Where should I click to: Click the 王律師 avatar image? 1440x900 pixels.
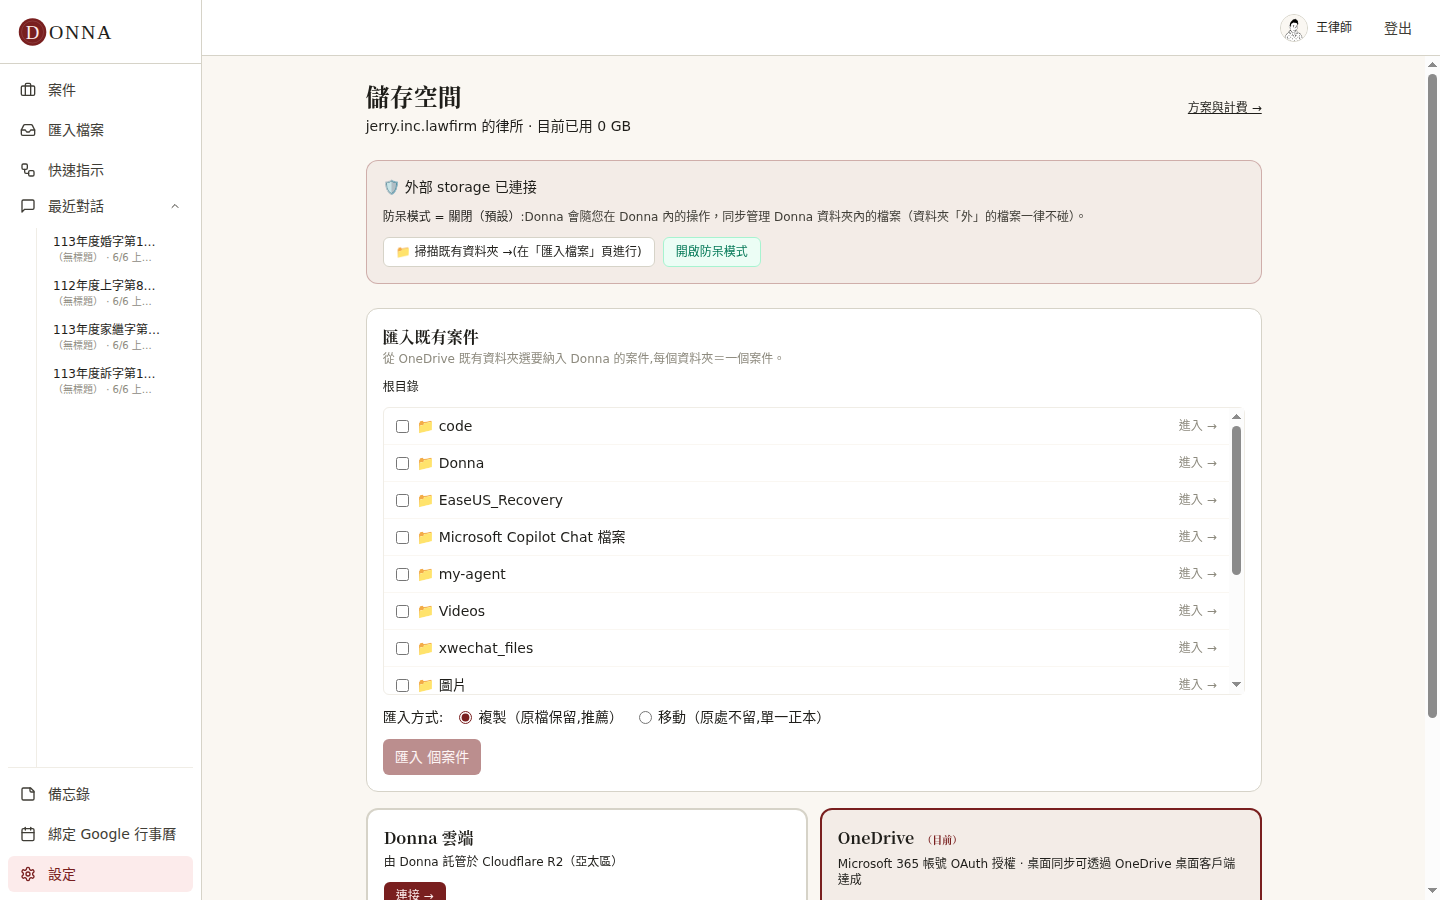pyautogui.click(x=1294, y=28)
